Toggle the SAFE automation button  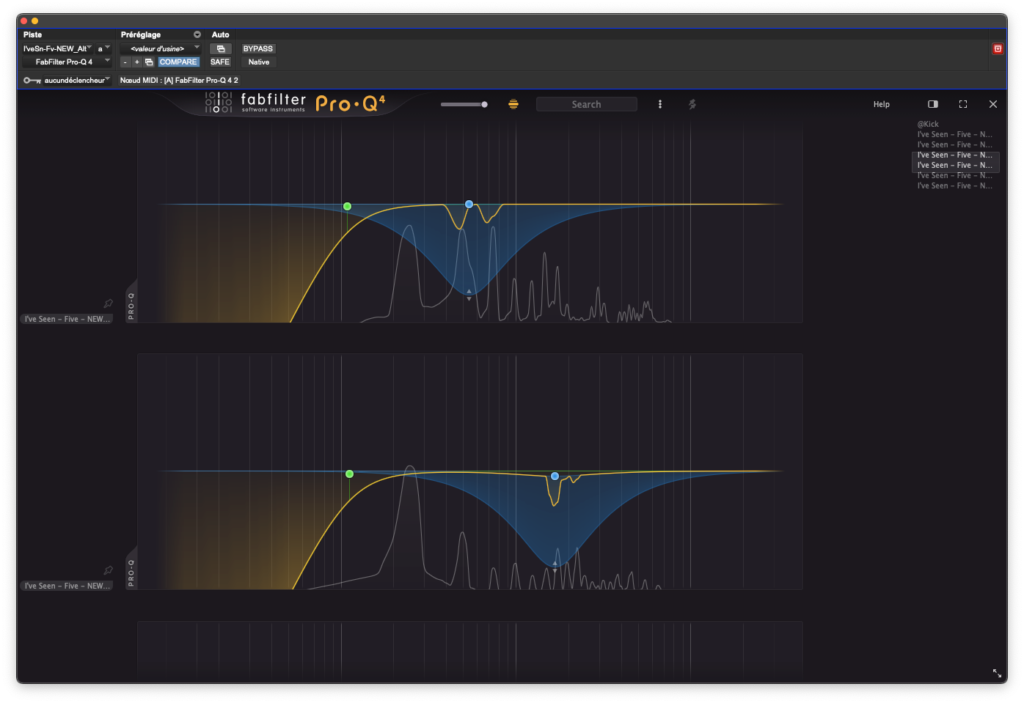click(220, 62)
